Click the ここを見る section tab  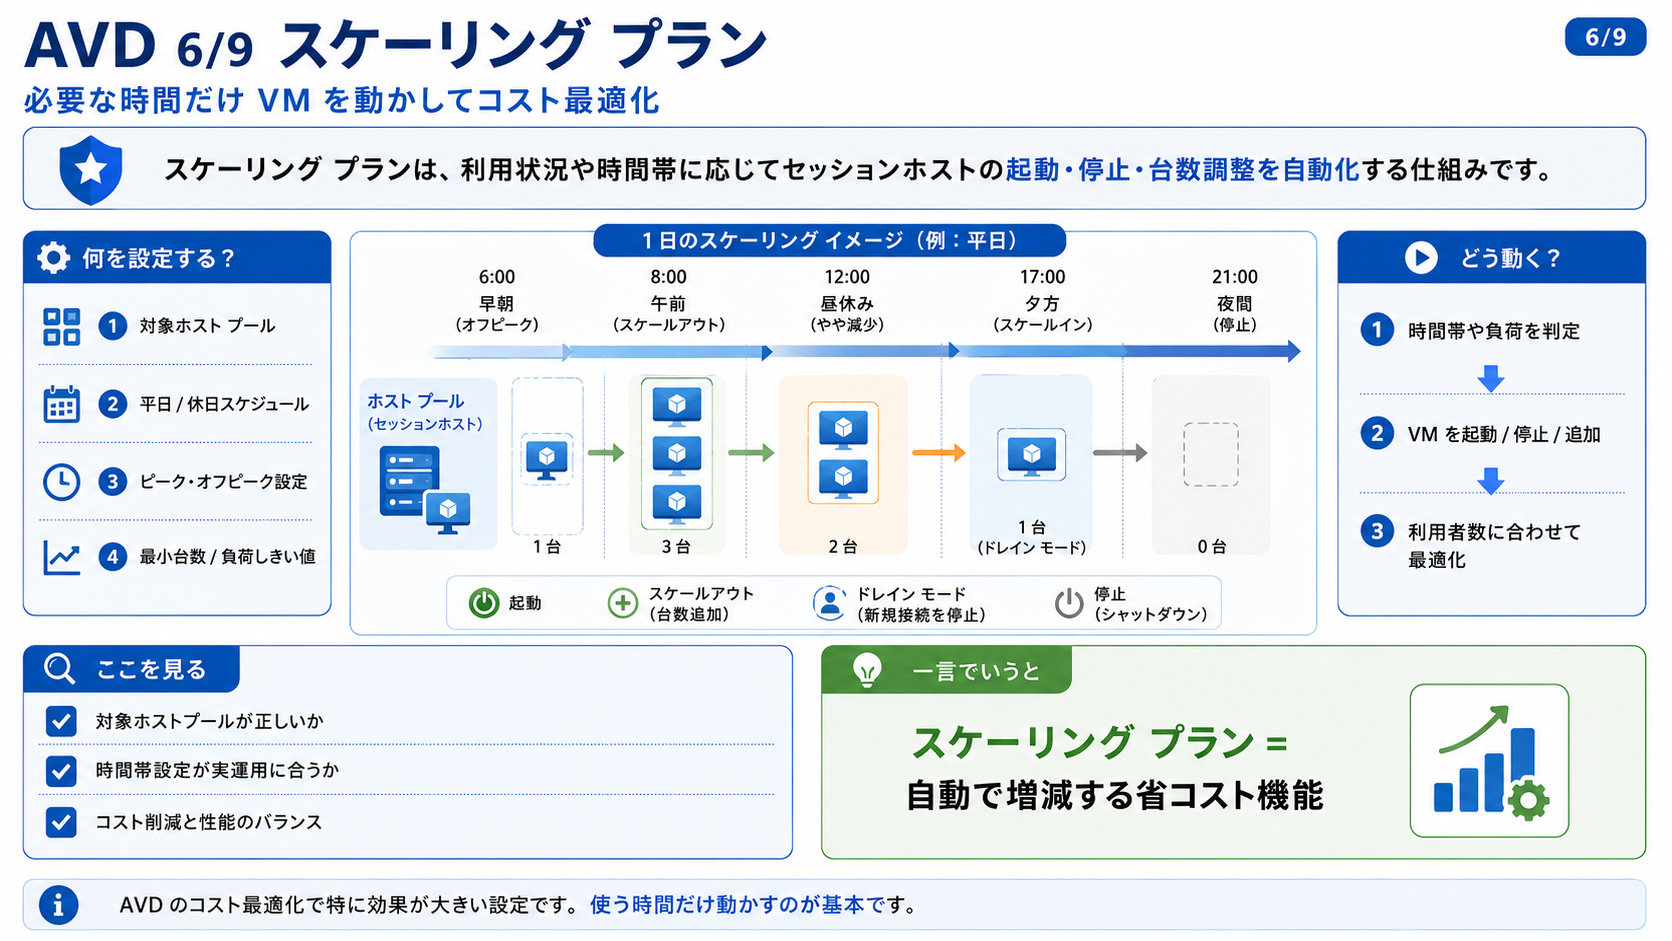(x=131, y=669)
